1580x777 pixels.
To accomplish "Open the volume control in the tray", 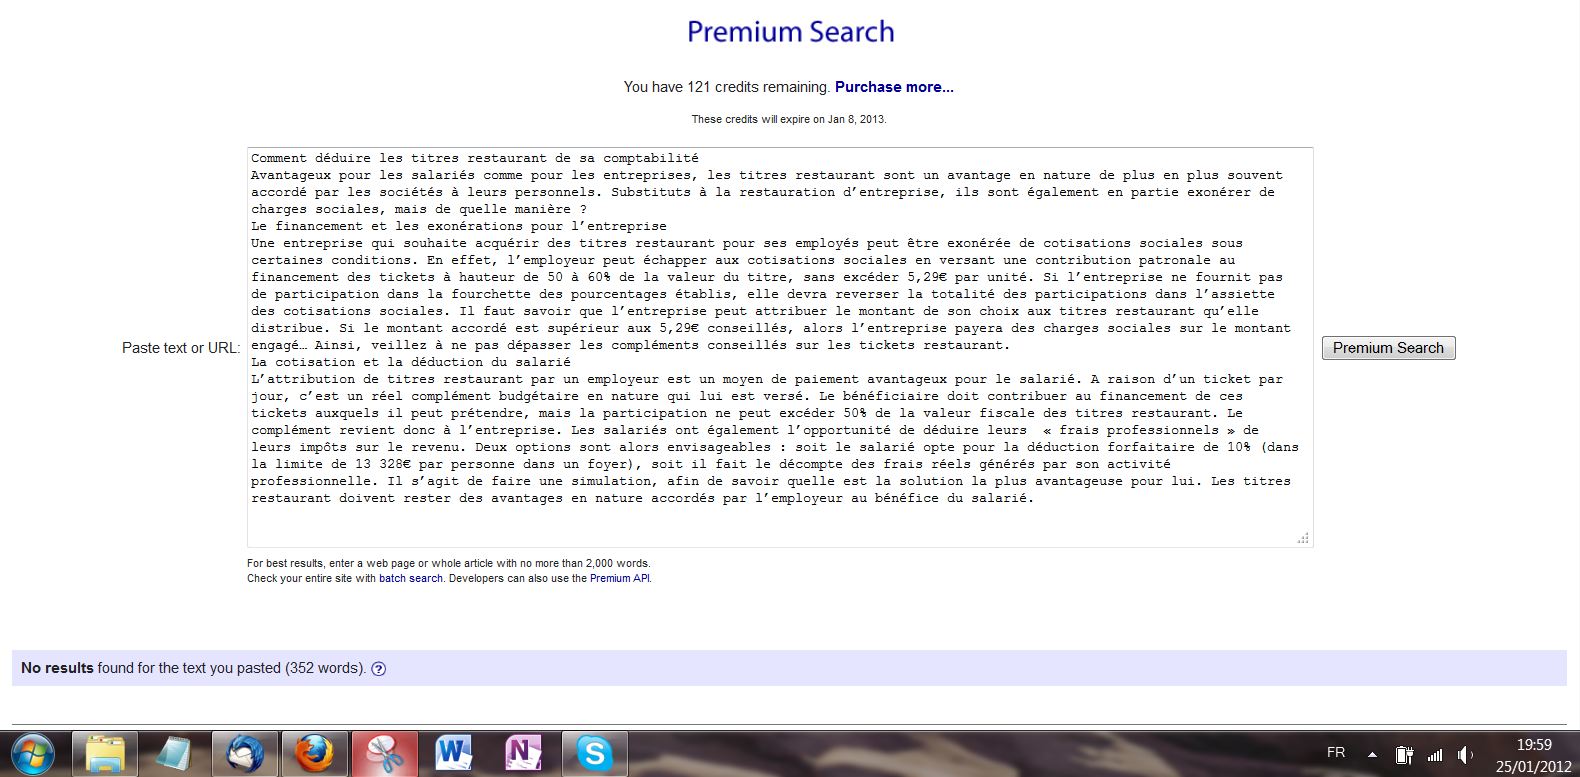I will [1465, 754].
